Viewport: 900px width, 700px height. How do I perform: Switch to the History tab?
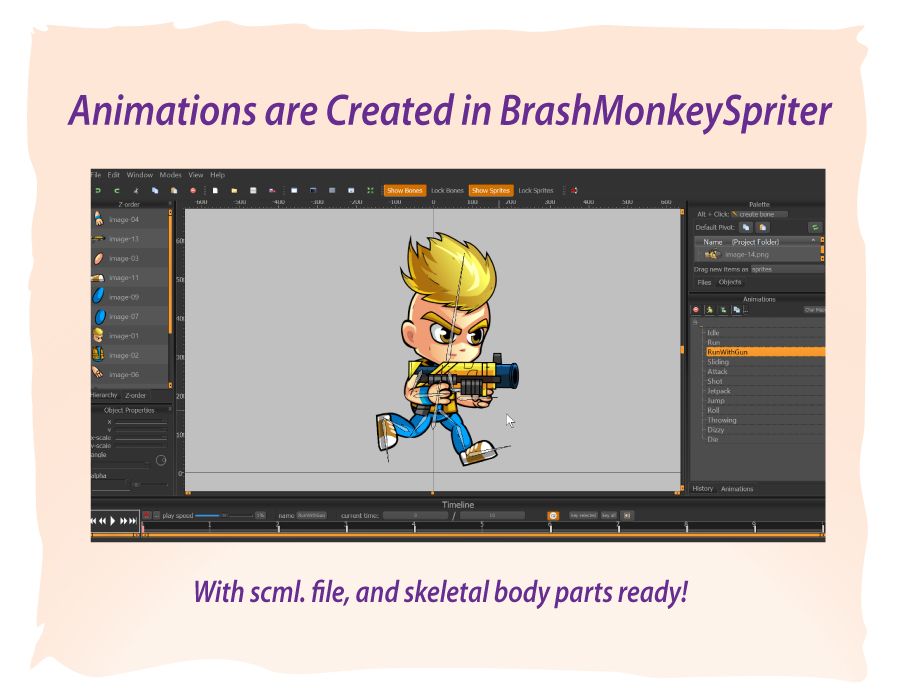point(703,489)
